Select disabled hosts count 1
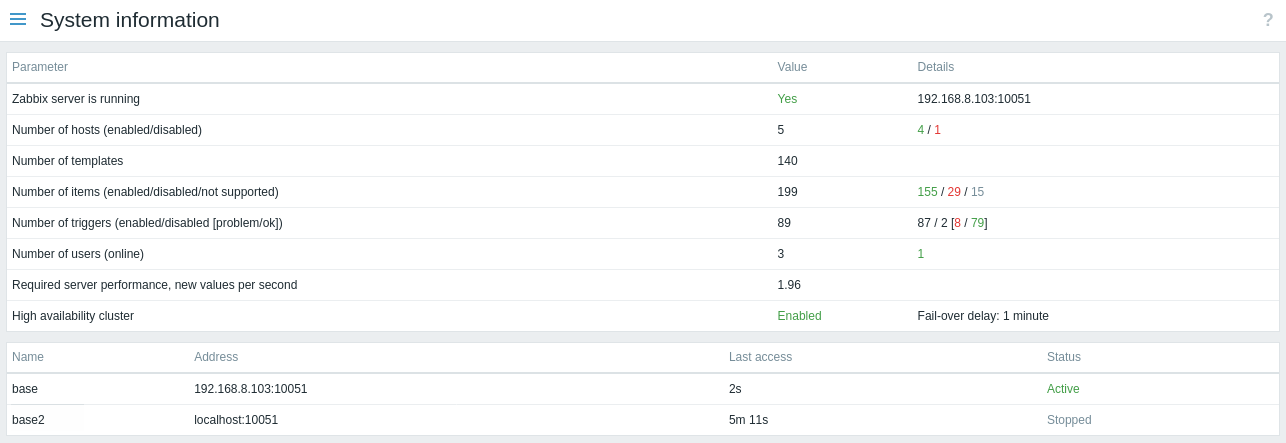 (937, 130)
